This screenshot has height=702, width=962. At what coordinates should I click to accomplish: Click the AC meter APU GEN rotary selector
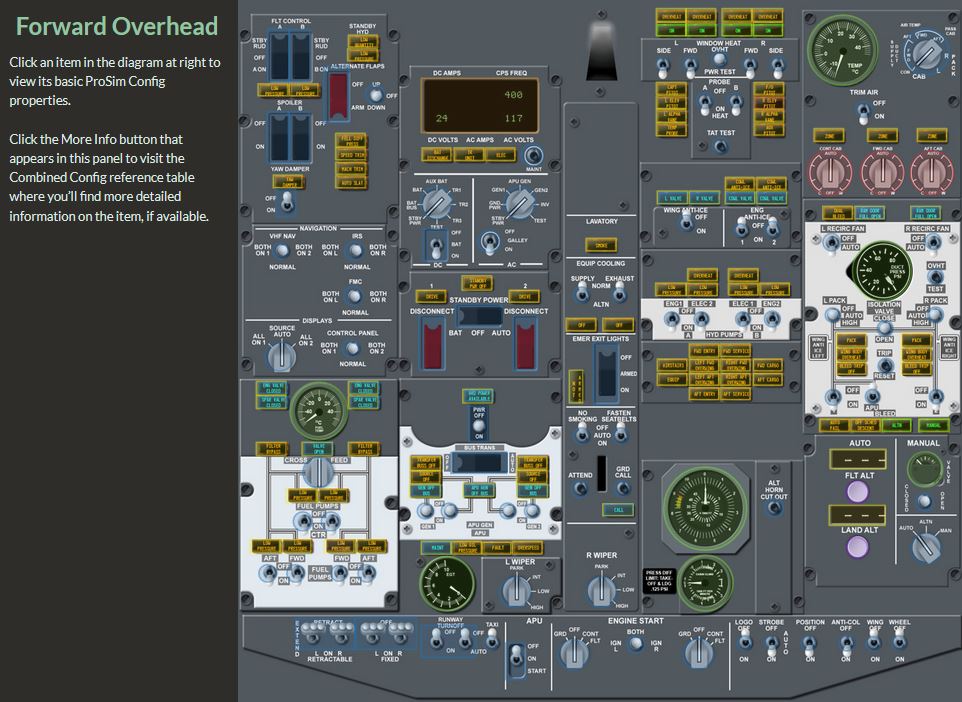click(x=518, y=205)
